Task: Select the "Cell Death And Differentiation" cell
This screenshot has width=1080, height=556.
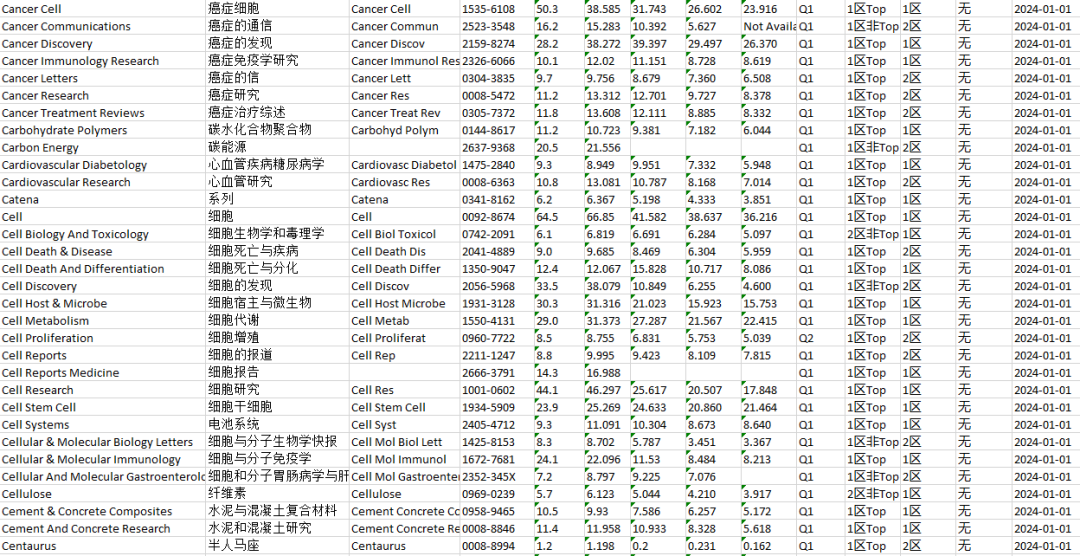Action: (x=83, y=269)
